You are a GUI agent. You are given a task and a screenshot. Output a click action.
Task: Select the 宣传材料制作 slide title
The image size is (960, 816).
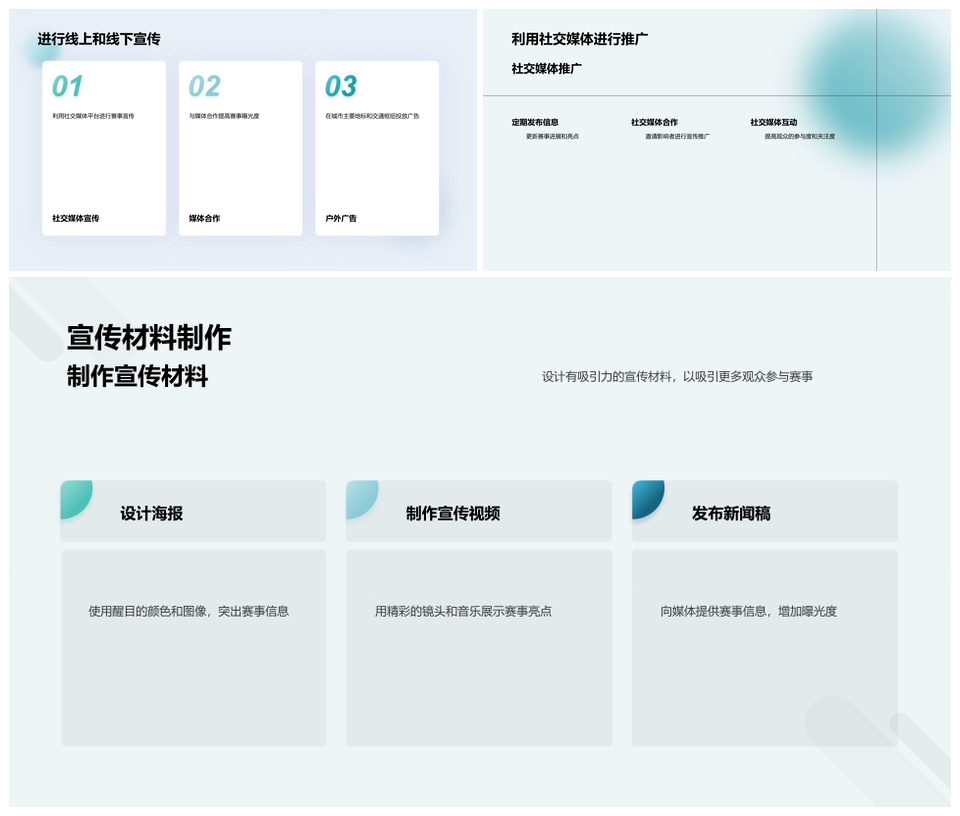pos(149,338)
